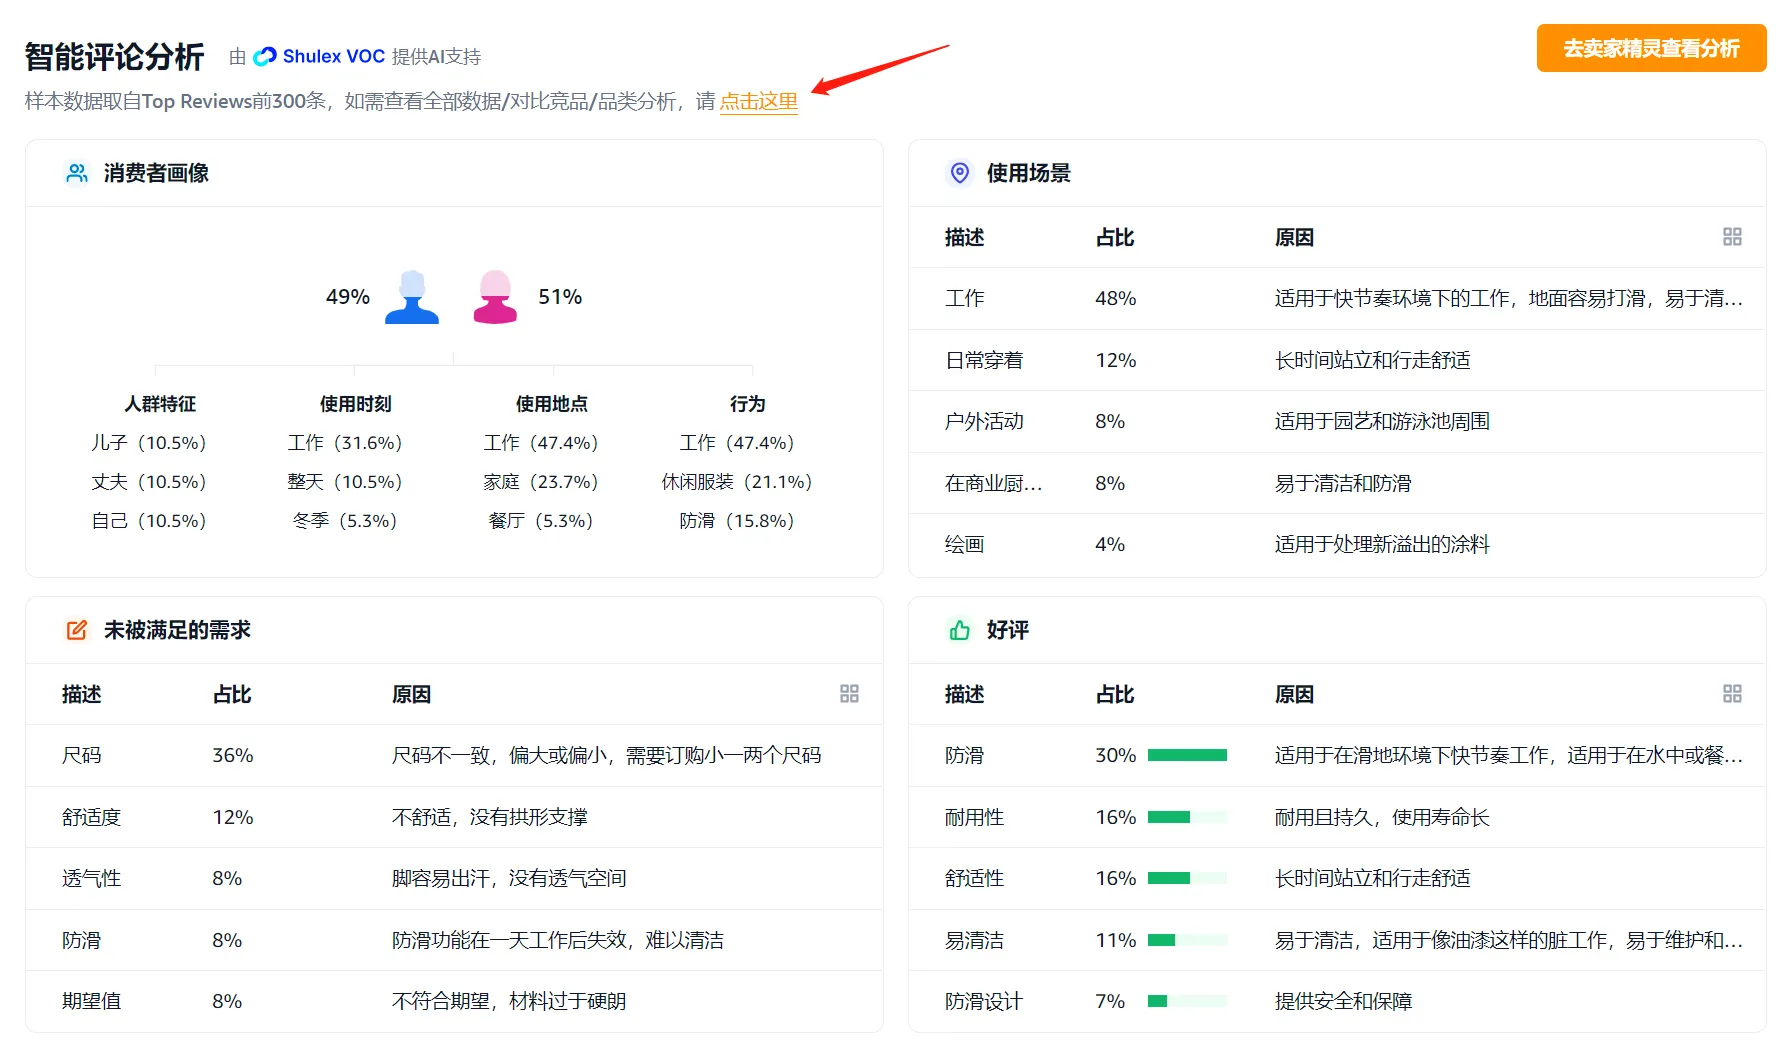Viewport: 1788px width, 1048px height.
Task: Click the green 防滑 30% progress bar
Action: coord(1187,755)
